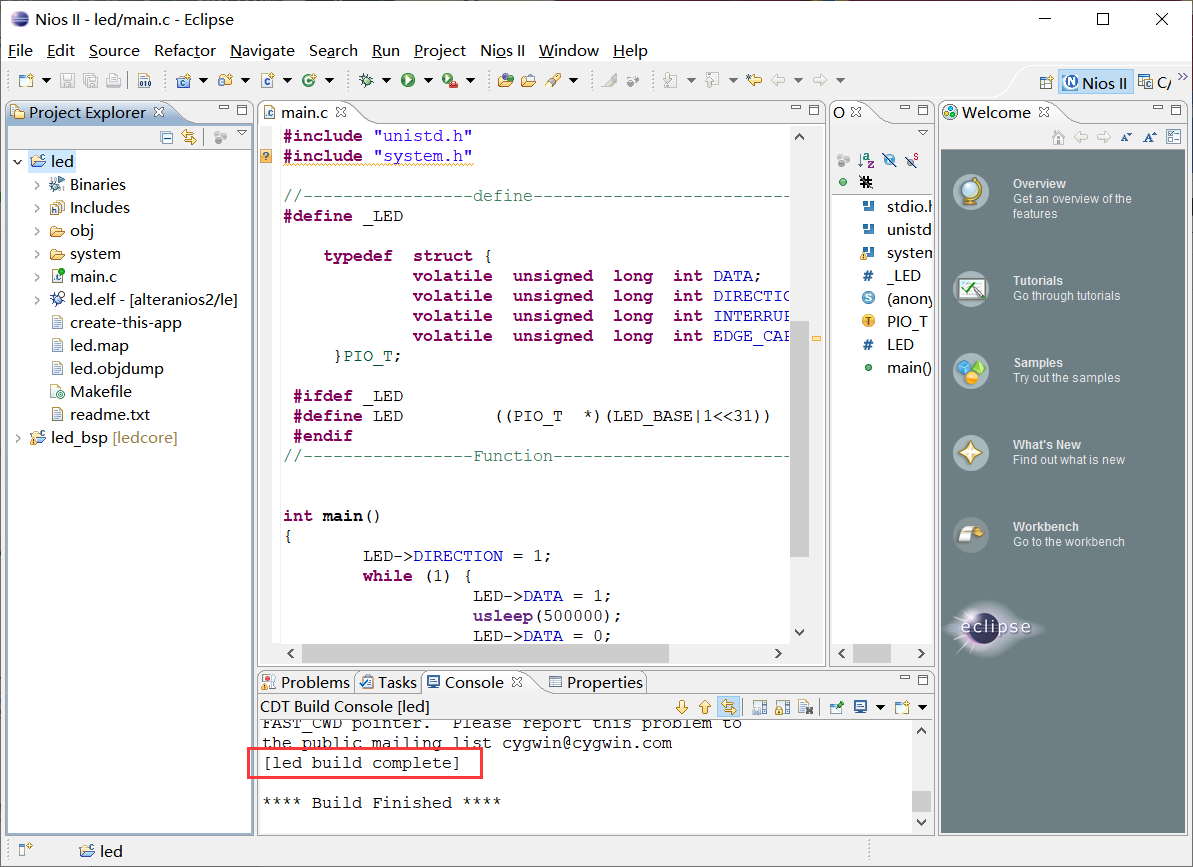
Task: Click Pin Console icon
Action: point(836,708)
